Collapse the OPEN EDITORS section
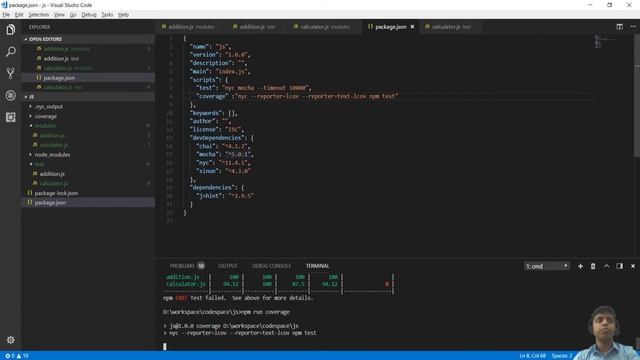 click(88, 39)
